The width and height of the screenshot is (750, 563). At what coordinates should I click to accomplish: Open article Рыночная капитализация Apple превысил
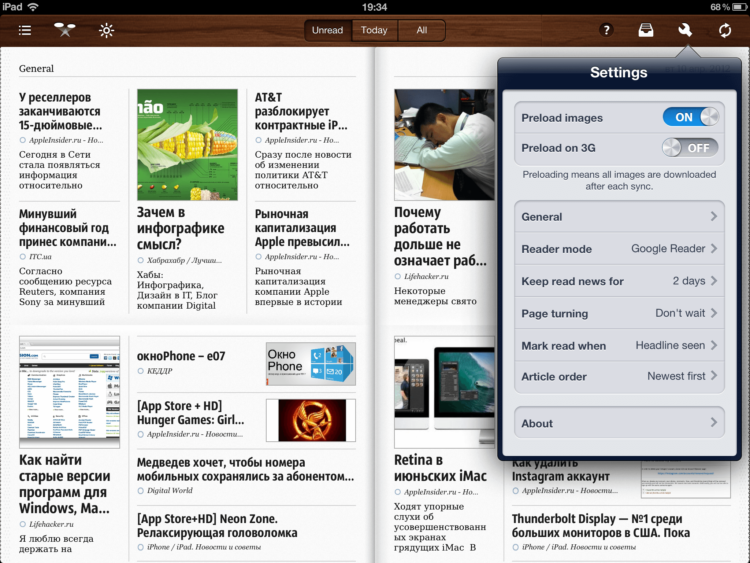click(x=302, y=228)
